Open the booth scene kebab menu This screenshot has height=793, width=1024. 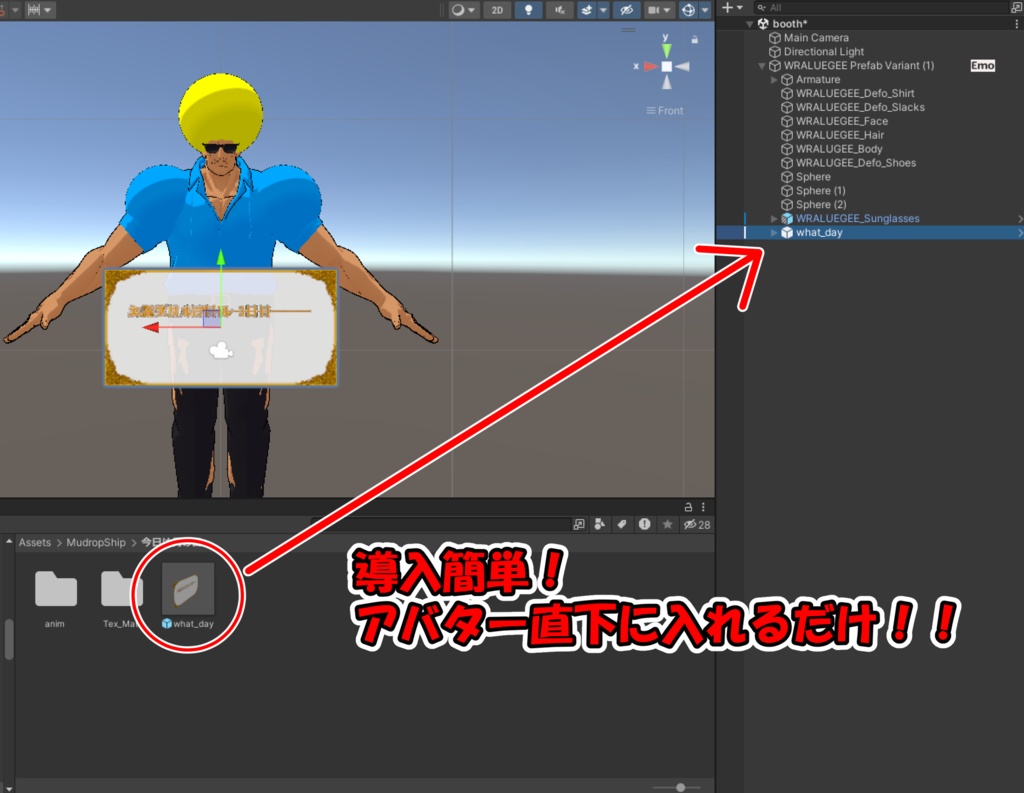(x=1016, y=24)
